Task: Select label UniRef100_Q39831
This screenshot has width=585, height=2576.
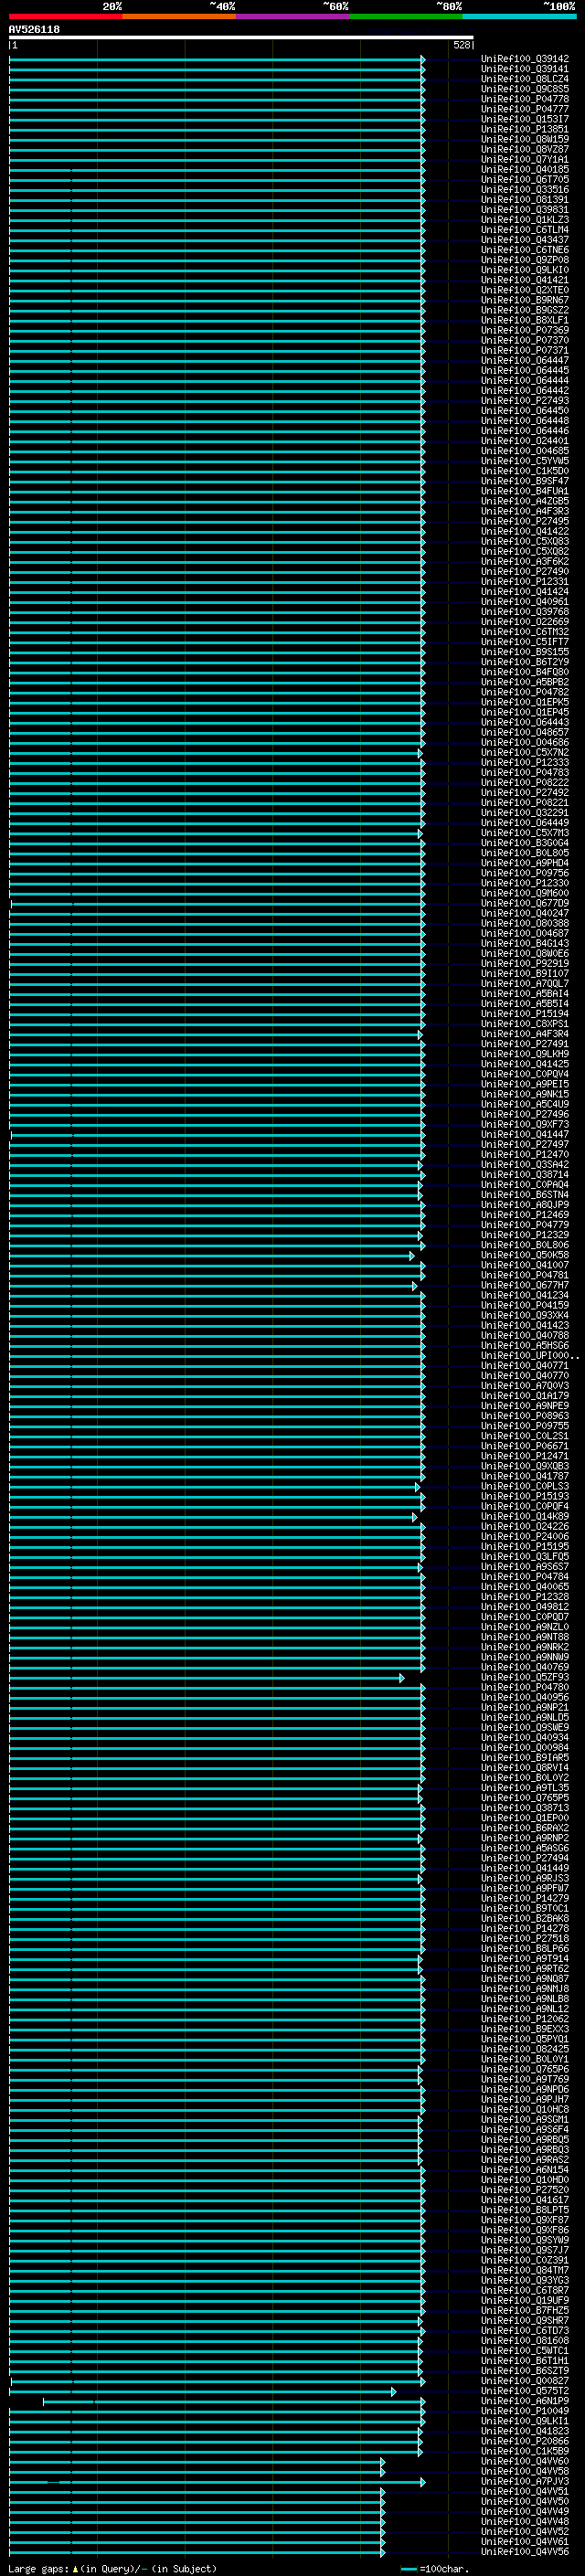Action: tap(525, 209)
